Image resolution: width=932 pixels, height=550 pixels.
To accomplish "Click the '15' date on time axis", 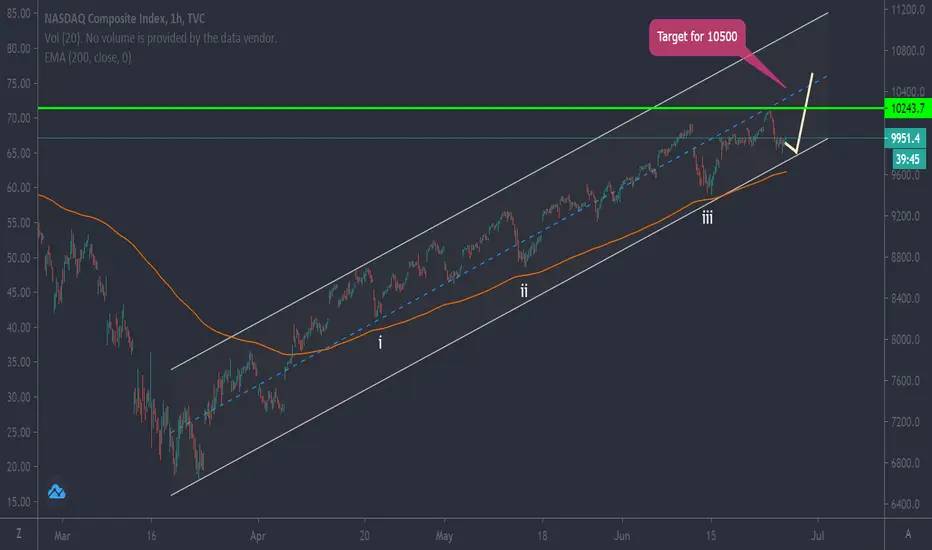I will click(711, 536).
